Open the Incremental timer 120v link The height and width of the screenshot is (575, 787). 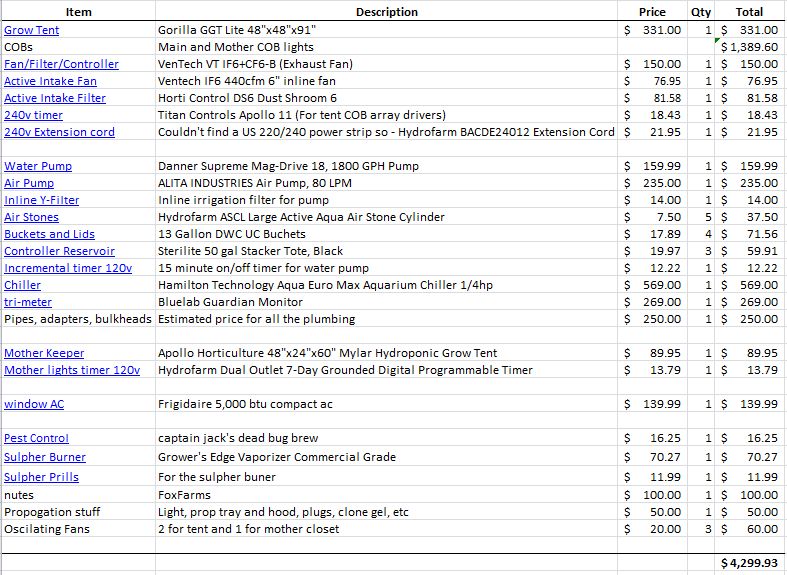click(x=68, y=268)
